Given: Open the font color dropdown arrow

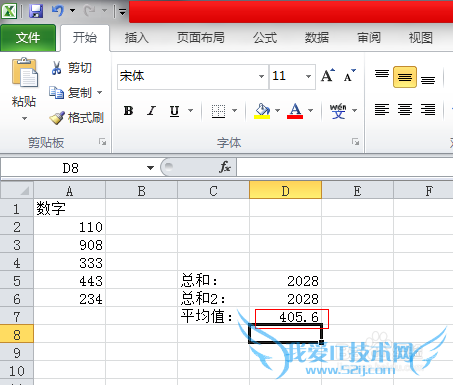Looking at the screenshot, I should tap(311, 110).
